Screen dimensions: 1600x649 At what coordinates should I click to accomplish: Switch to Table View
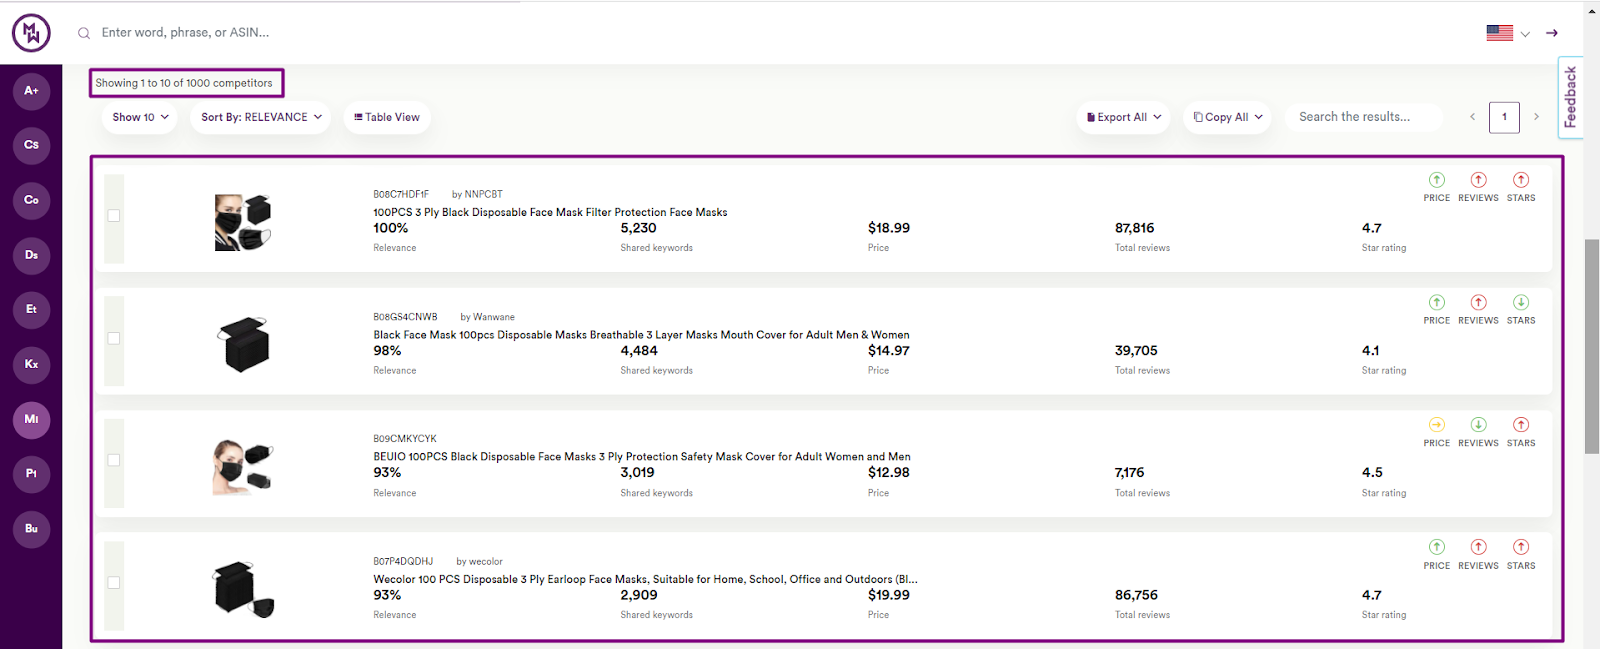pyautogui.click(x=386, y=117)
